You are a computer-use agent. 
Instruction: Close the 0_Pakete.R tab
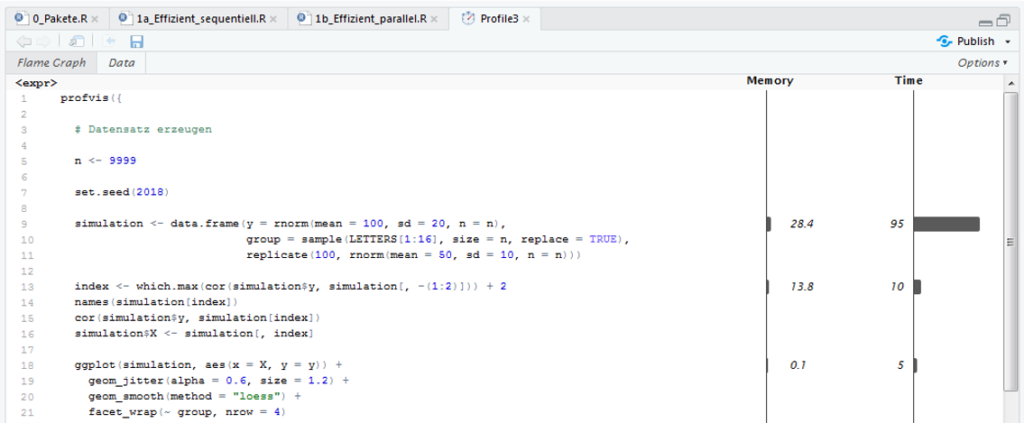click(x=95, y=19)
